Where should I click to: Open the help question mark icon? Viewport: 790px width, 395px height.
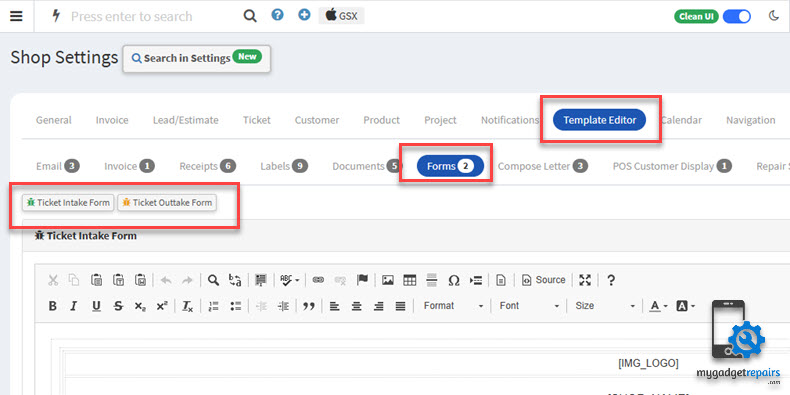coord(277,15)
